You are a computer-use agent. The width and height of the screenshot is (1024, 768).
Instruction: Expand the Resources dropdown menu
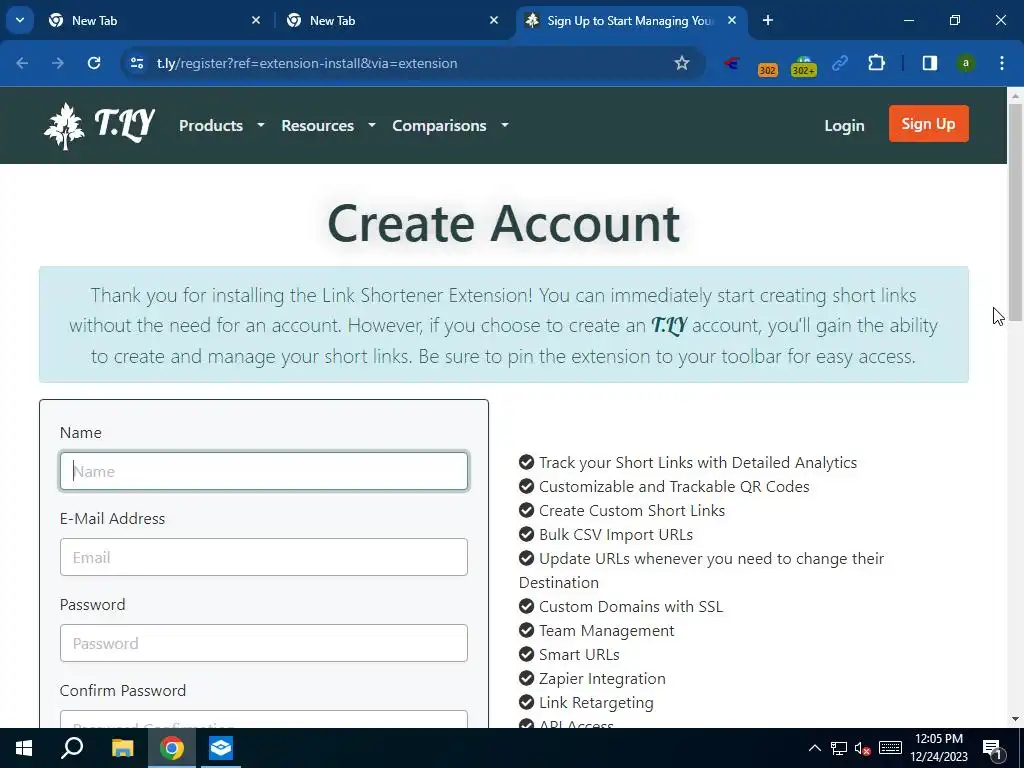(x=328, y=125)
